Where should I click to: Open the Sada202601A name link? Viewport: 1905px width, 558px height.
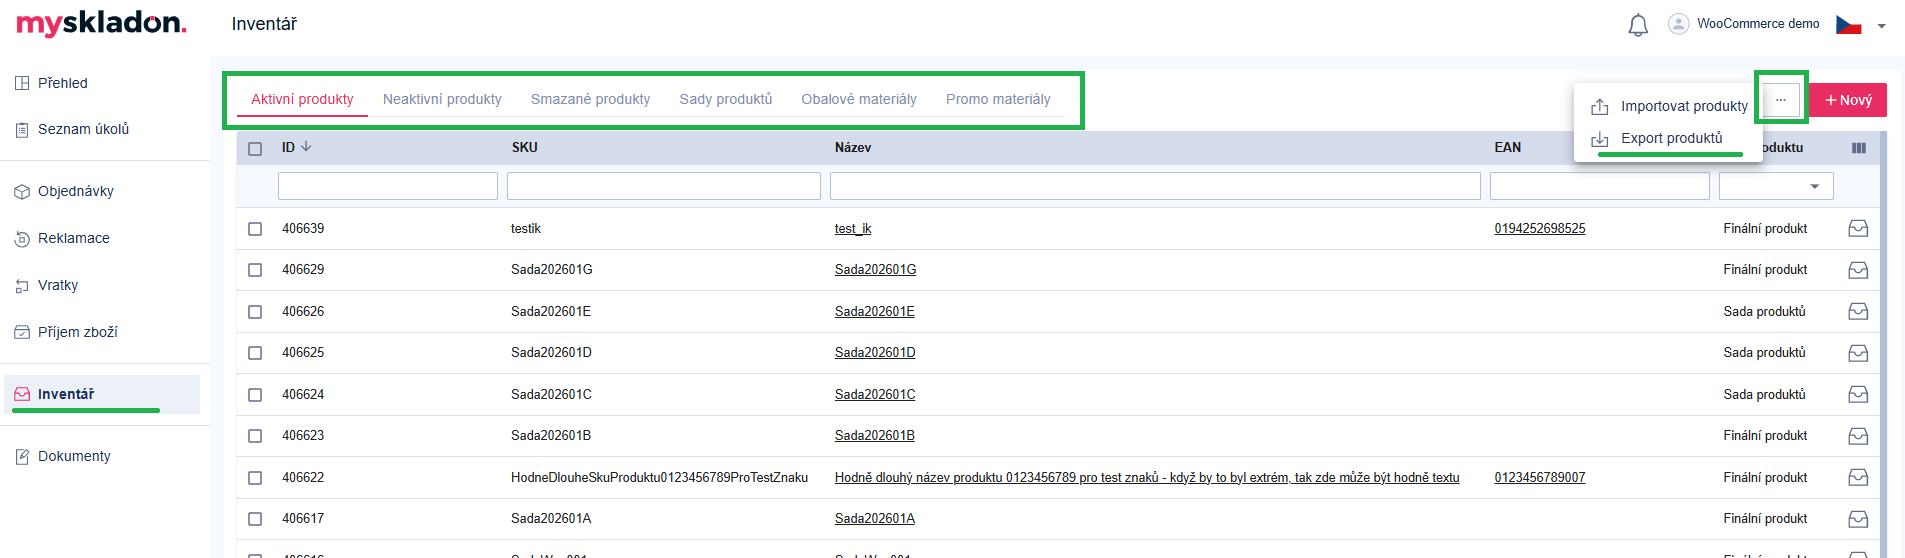tap(875, 519)
